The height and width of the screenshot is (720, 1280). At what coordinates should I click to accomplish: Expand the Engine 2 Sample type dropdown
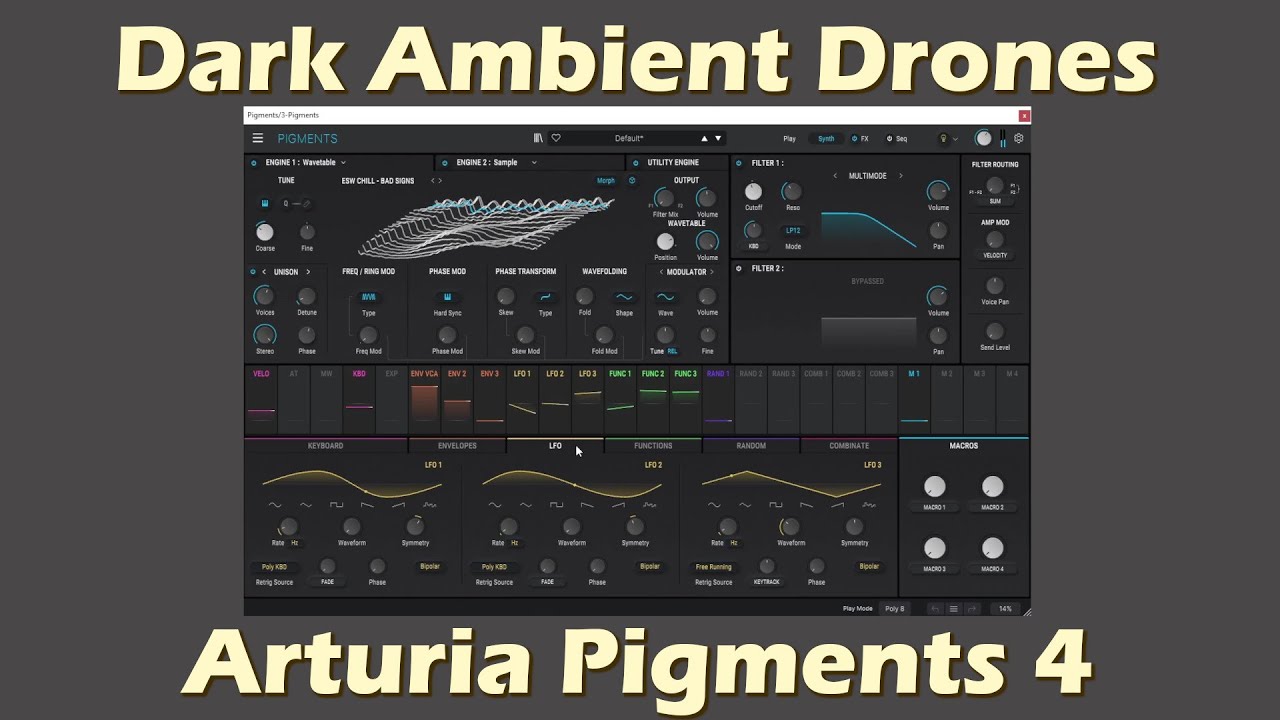(534, 162)
